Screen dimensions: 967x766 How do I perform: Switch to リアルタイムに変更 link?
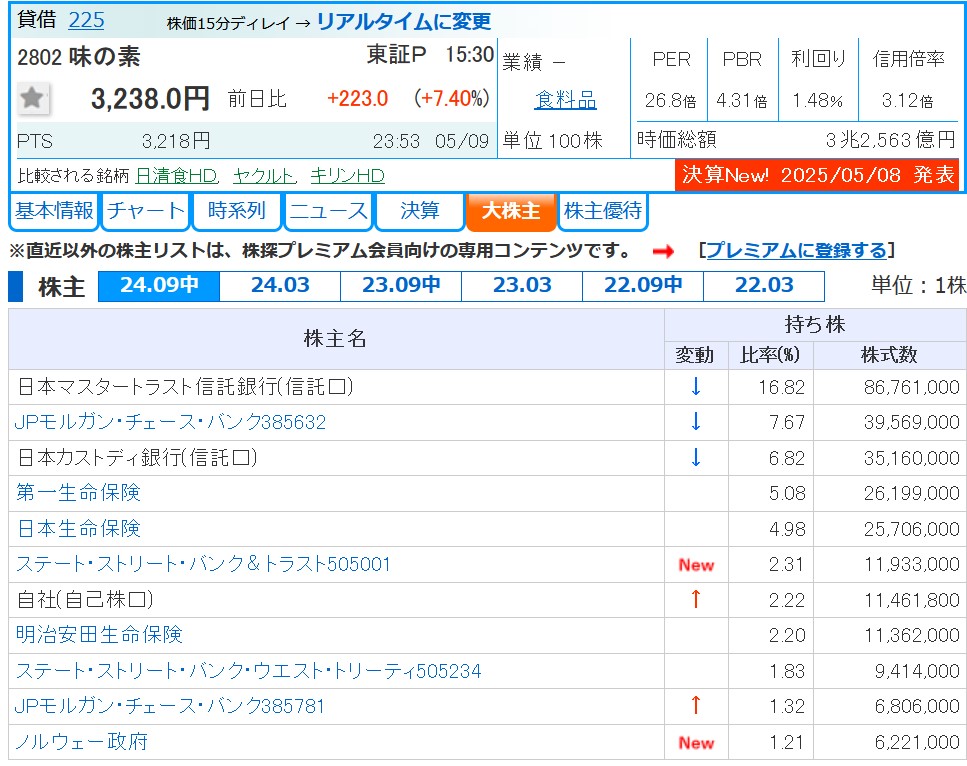pos(404,22)
